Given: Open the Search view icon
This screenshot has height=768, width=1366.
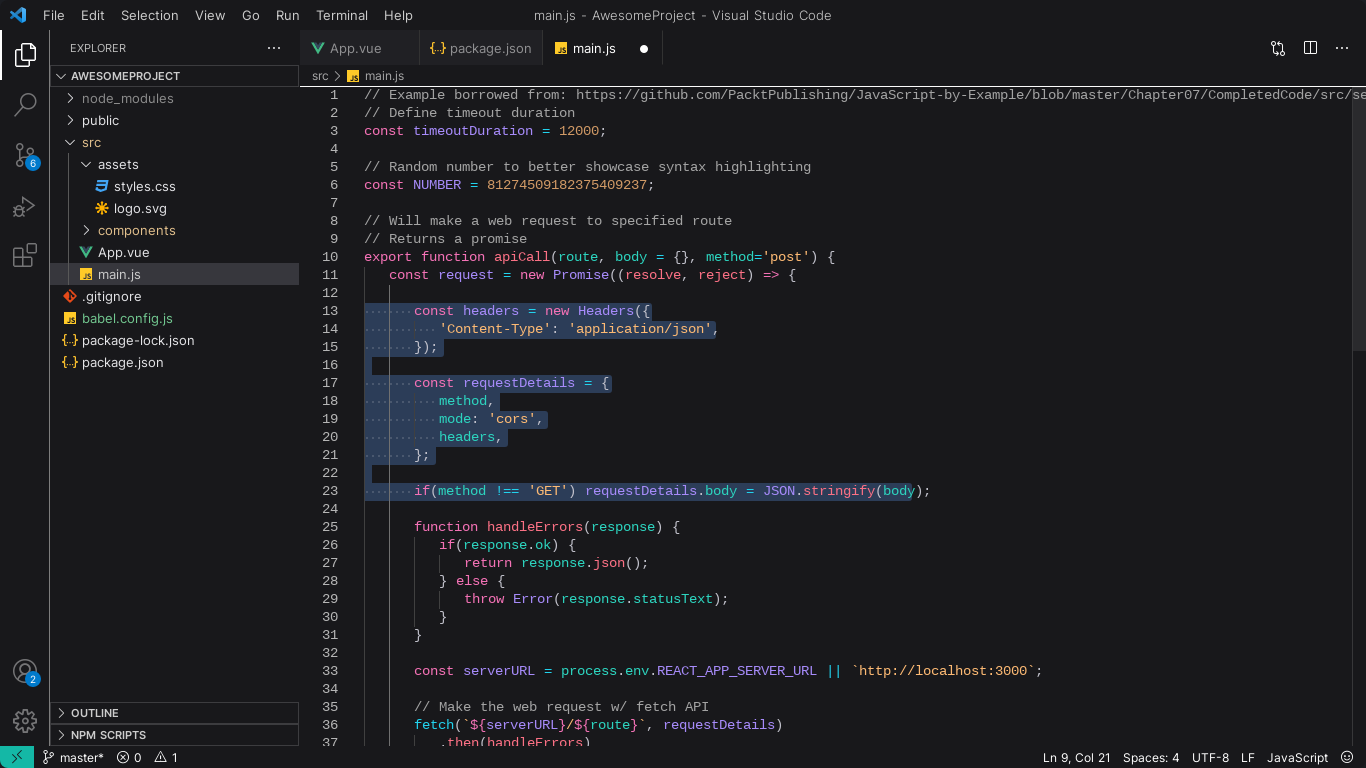Looking at the screenshot, I should tap(25, 104).
